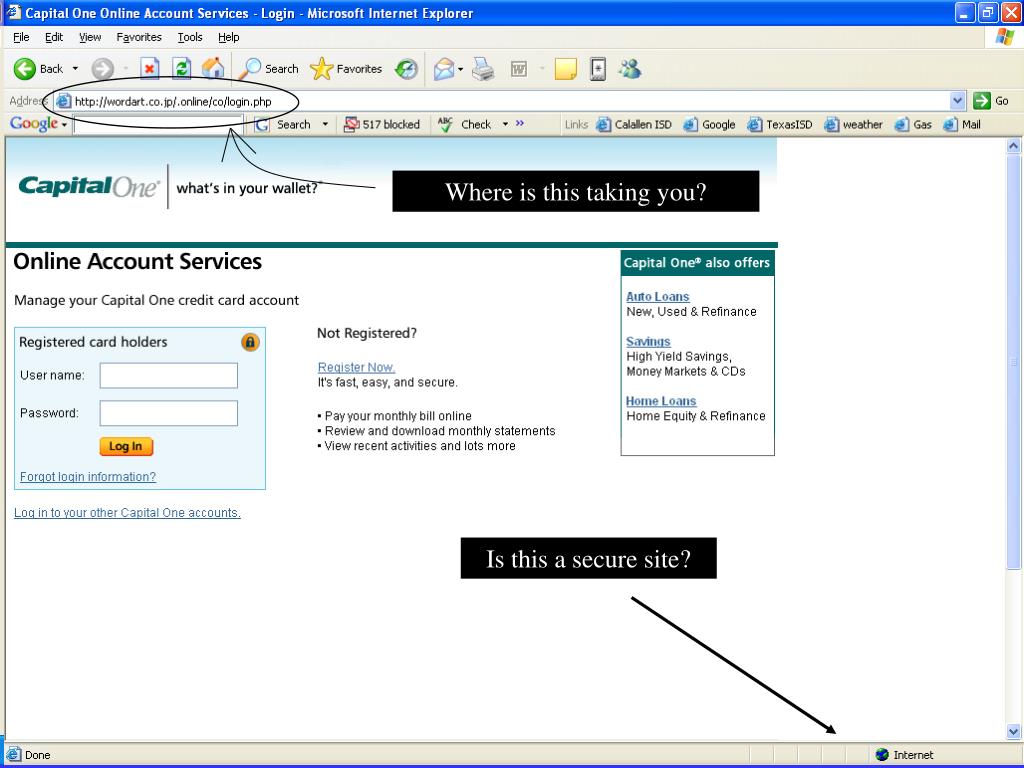Click the Messenger people icon
The image size is (1024, 768).
(630, 69)
